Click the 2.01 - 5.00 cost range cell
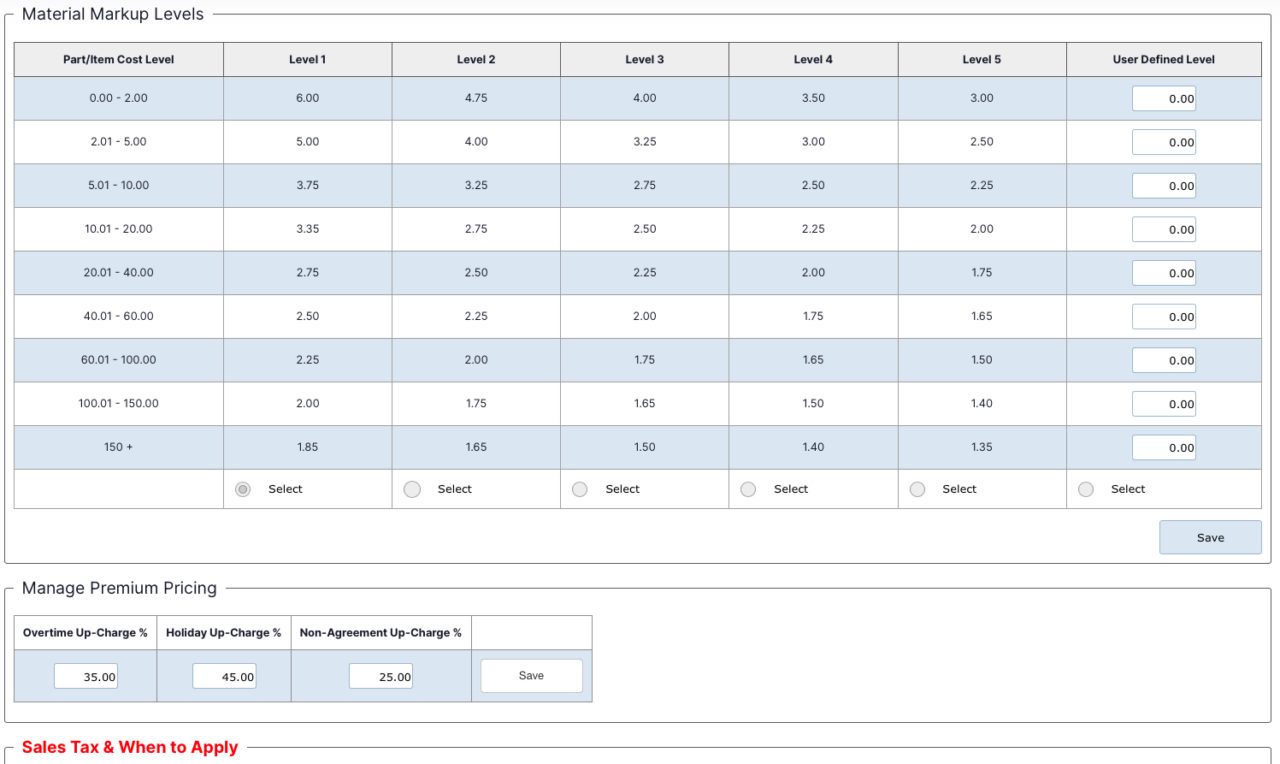 pos(119,142)
